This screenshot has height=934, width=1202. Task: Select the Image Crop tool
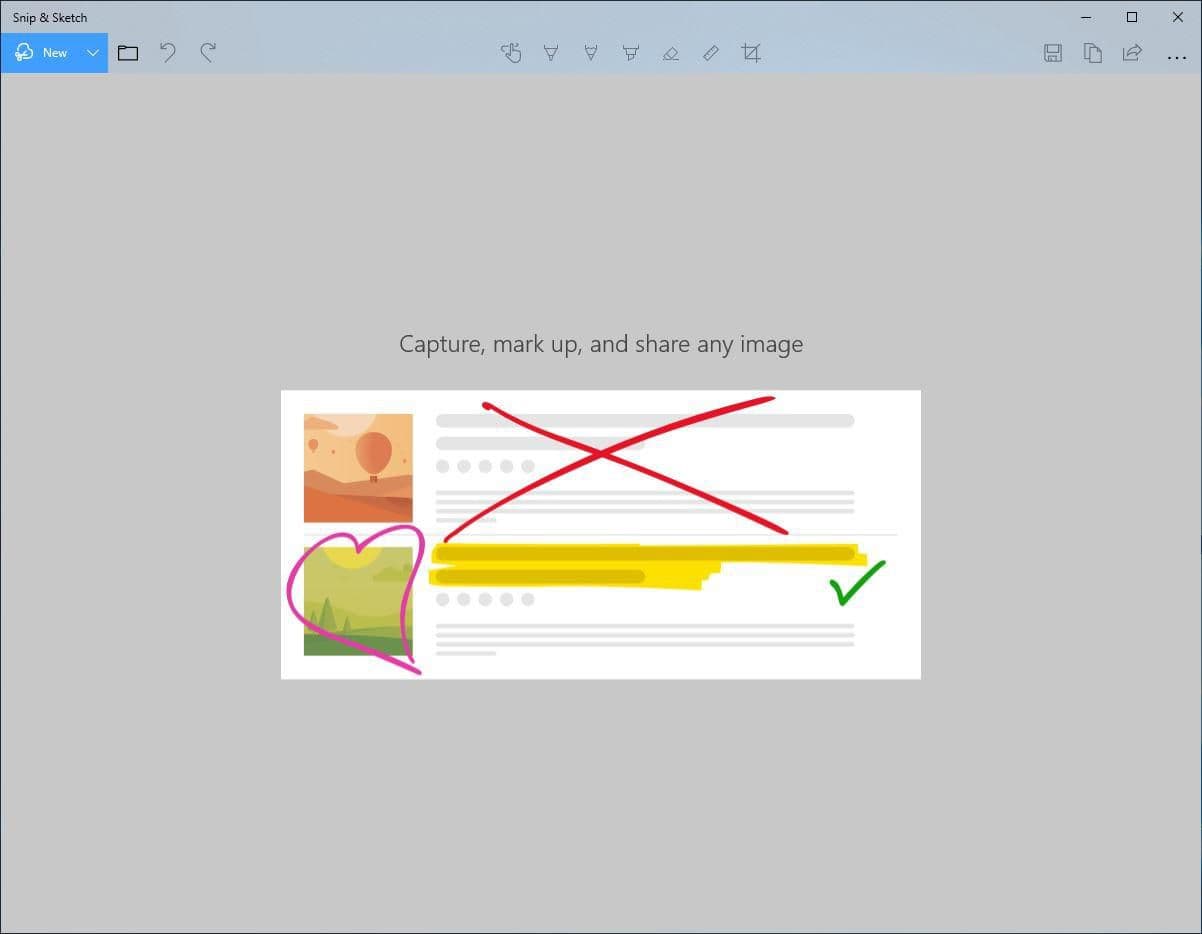coord(751,53)
